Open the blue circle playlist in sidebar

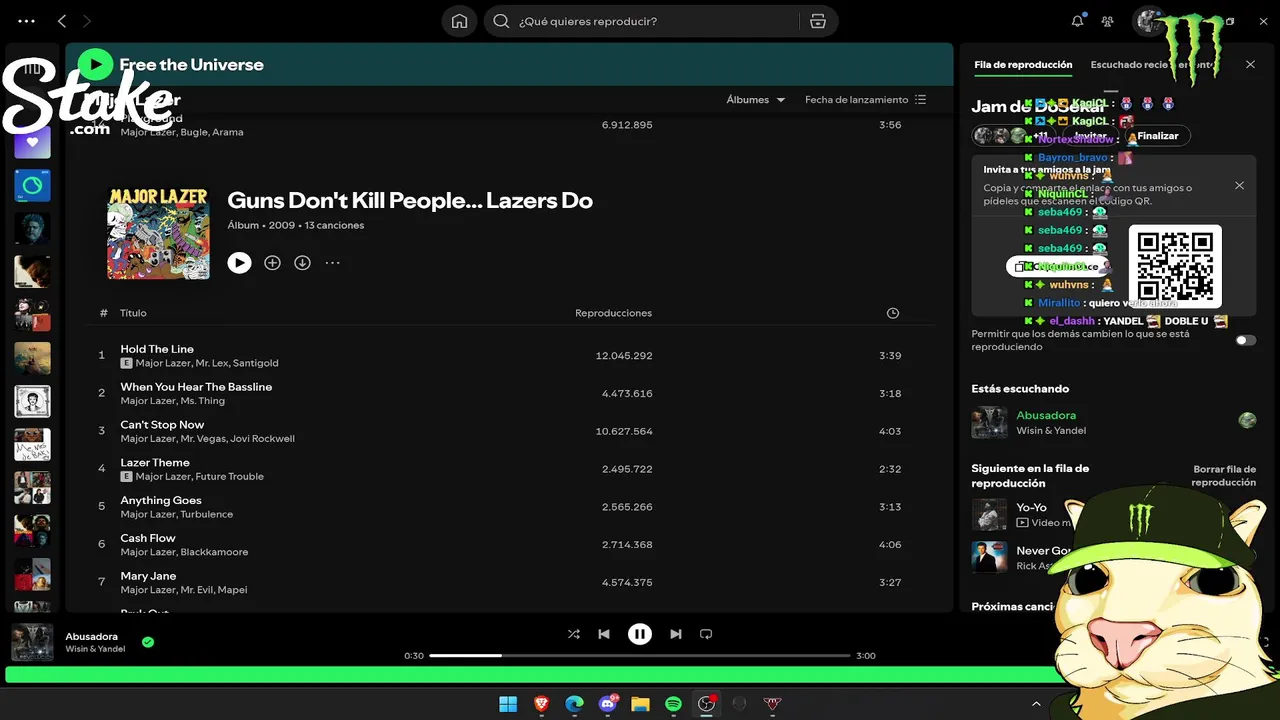(x=32, y=185)
